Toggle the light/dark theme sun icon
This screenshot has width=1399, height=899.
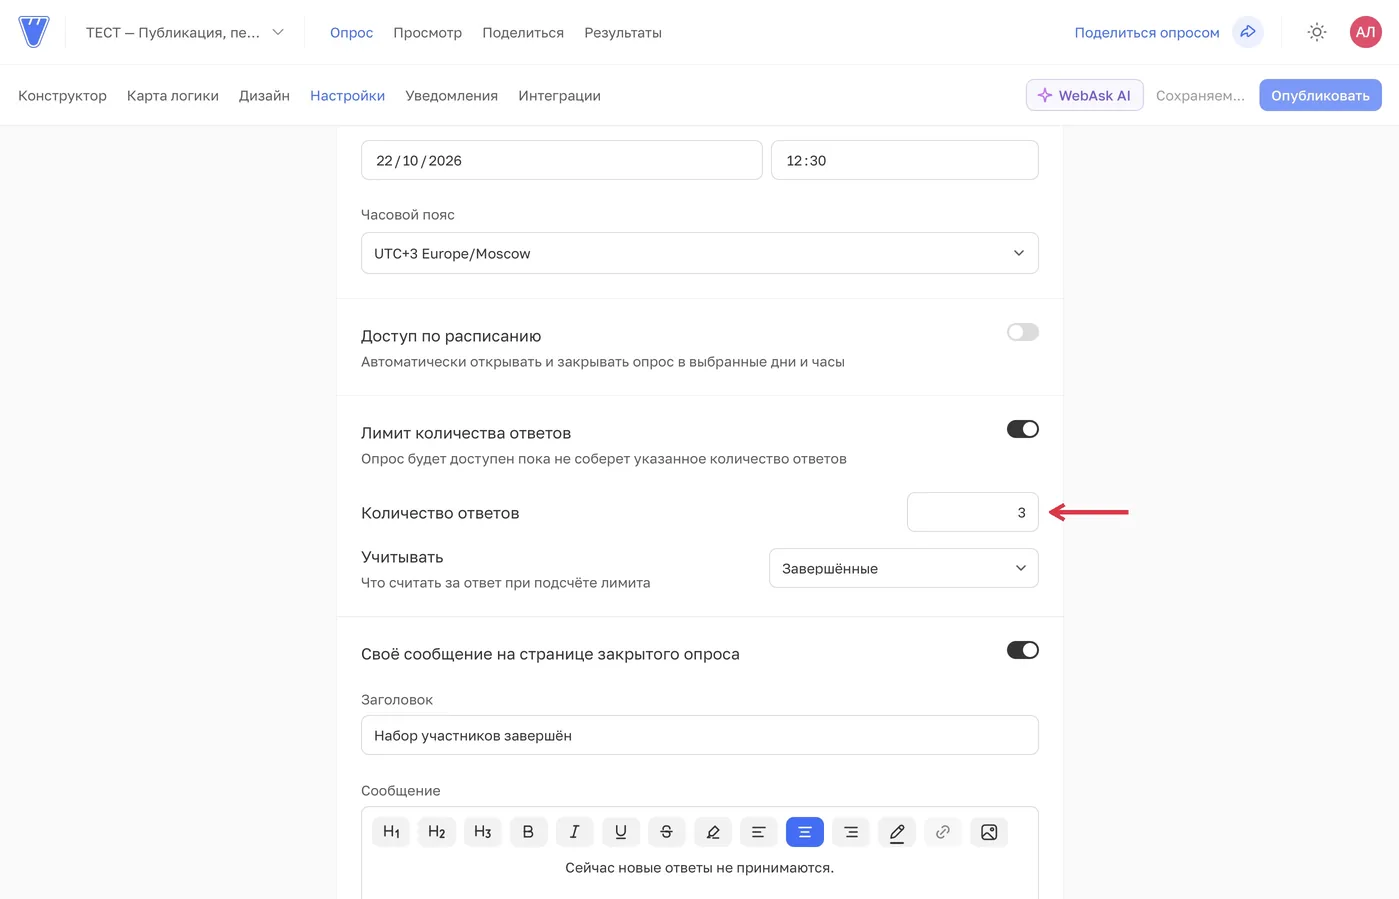1317,32
